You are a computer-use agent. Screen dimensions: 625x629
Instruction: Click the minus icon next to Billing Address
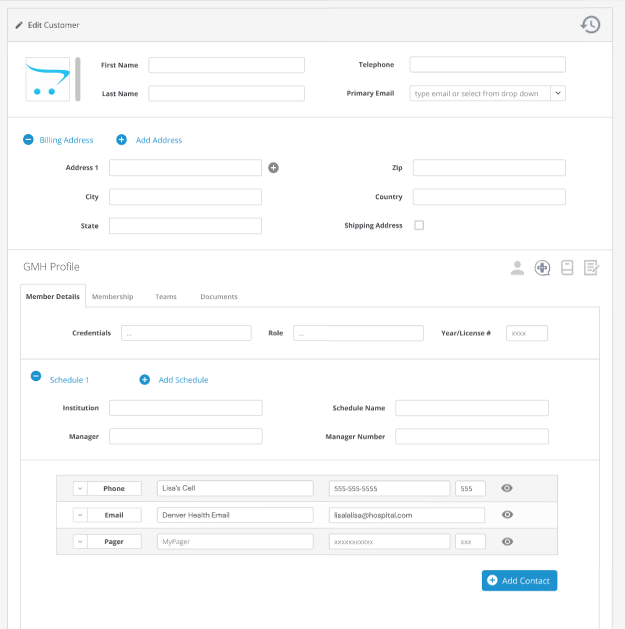pyautogui.click(x=28, y=140)
